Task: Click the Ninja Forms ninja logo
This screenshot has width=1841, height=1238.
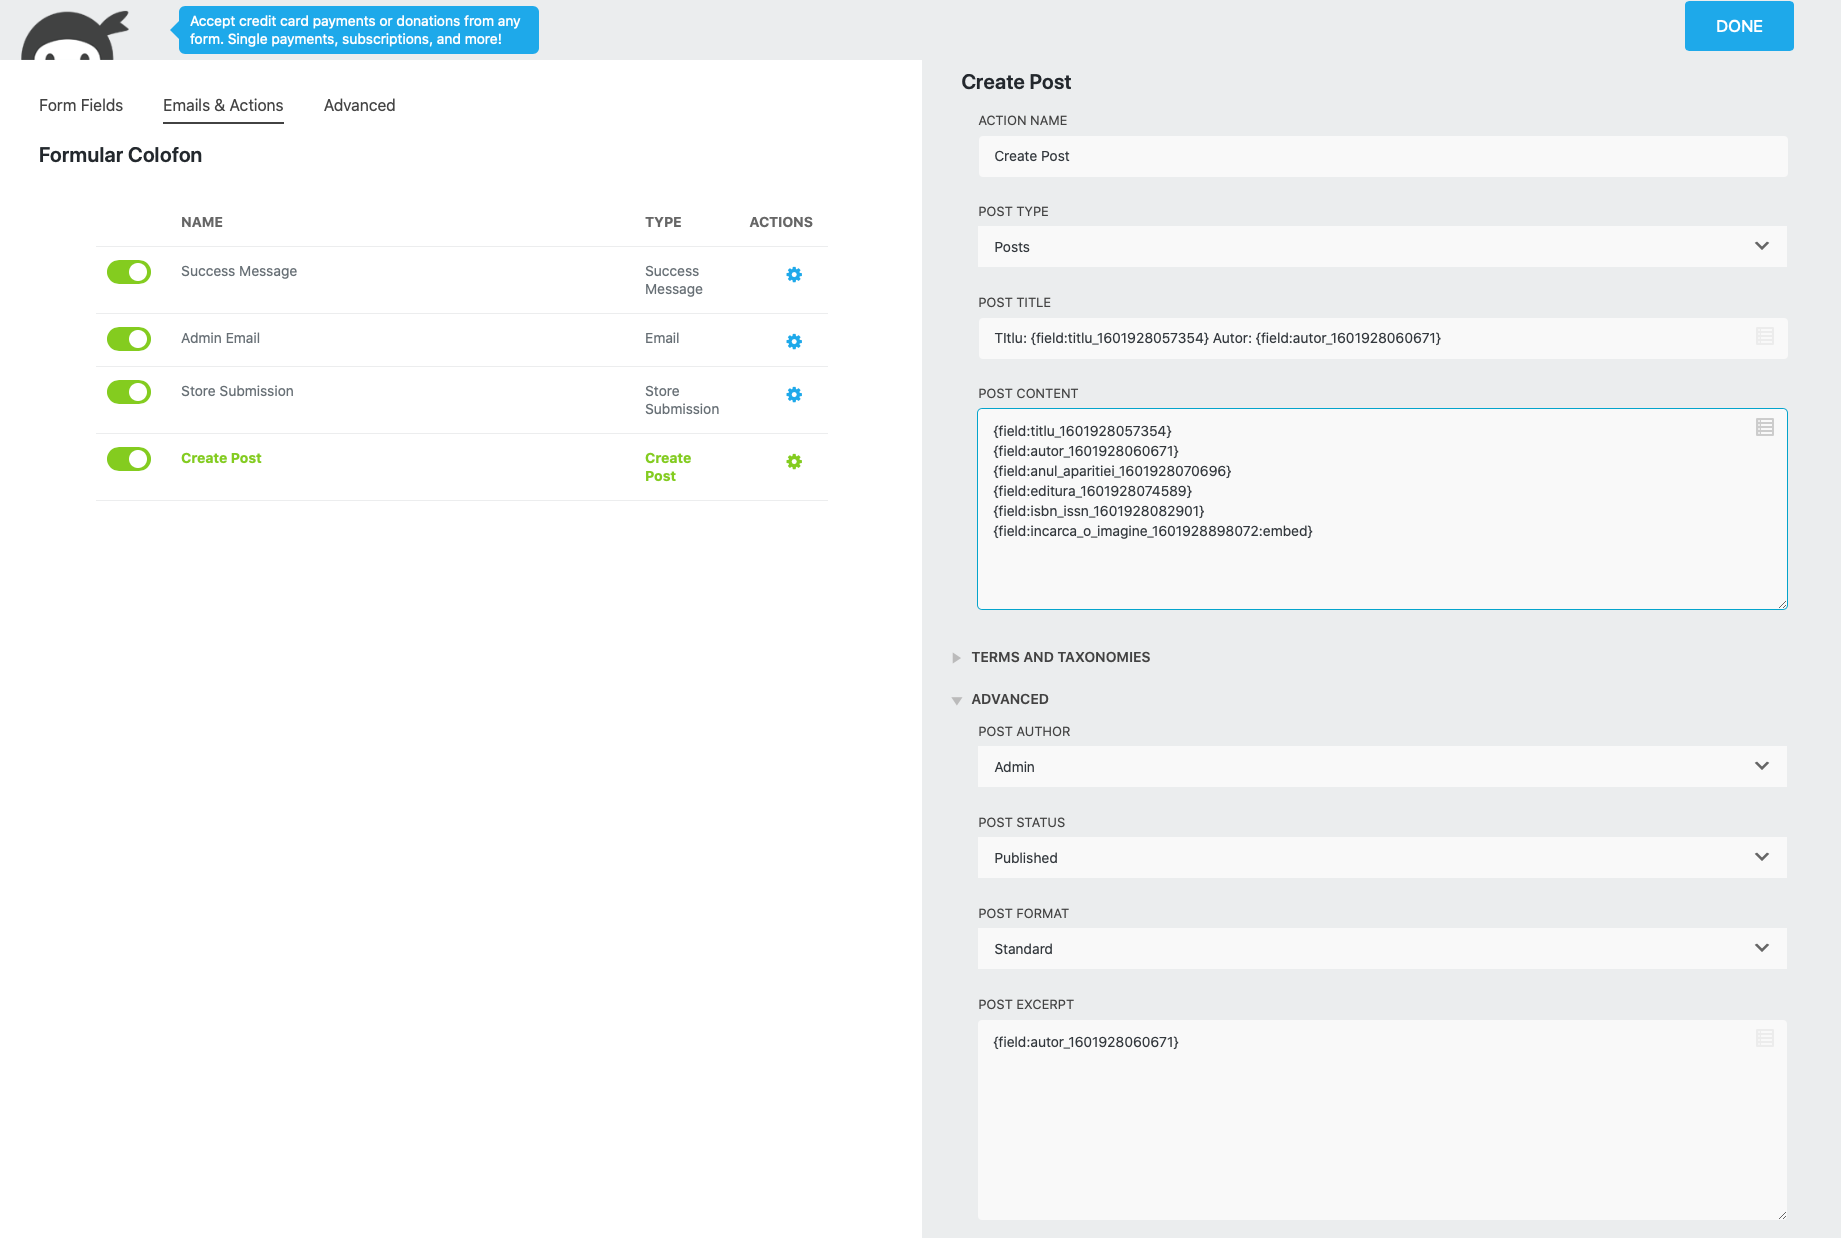Action: point(75,37)
